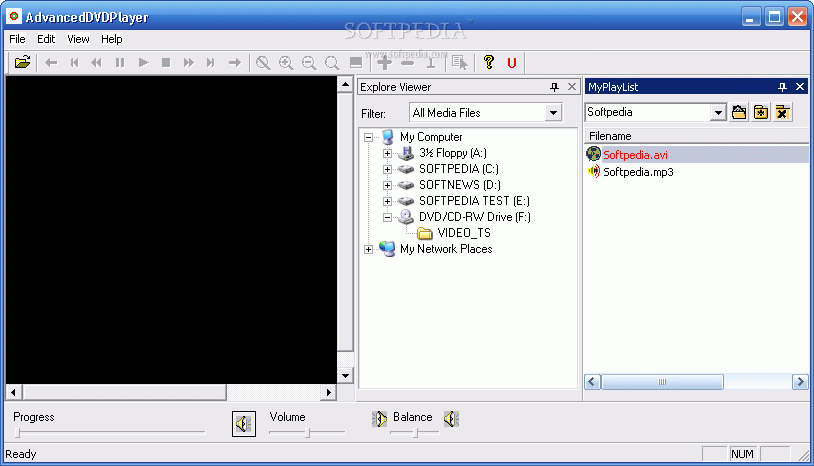814x466 pixels.
Task: Click the left balance speaker icon
Action: tap(379, 418)
